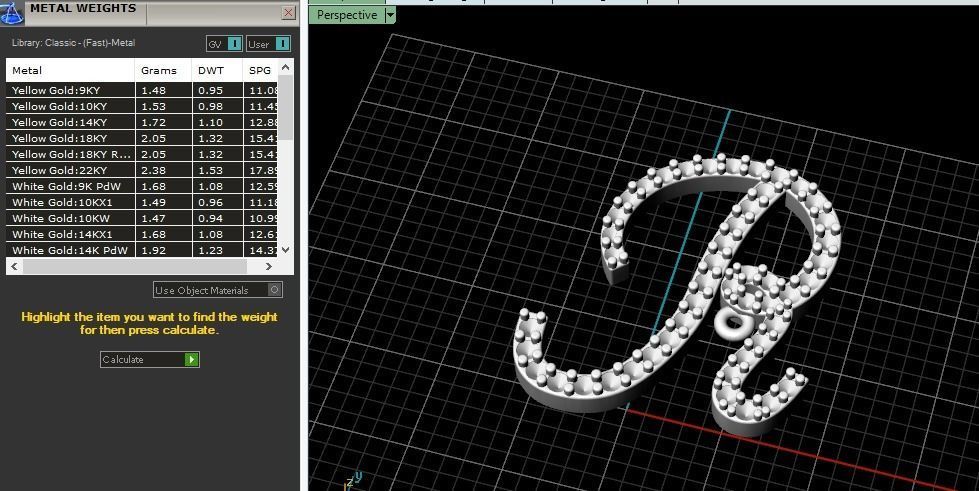Select the Perspective viewport tab
Image resolution: width=979 pixels, height=491 pixels.
[x=347, y=15]
